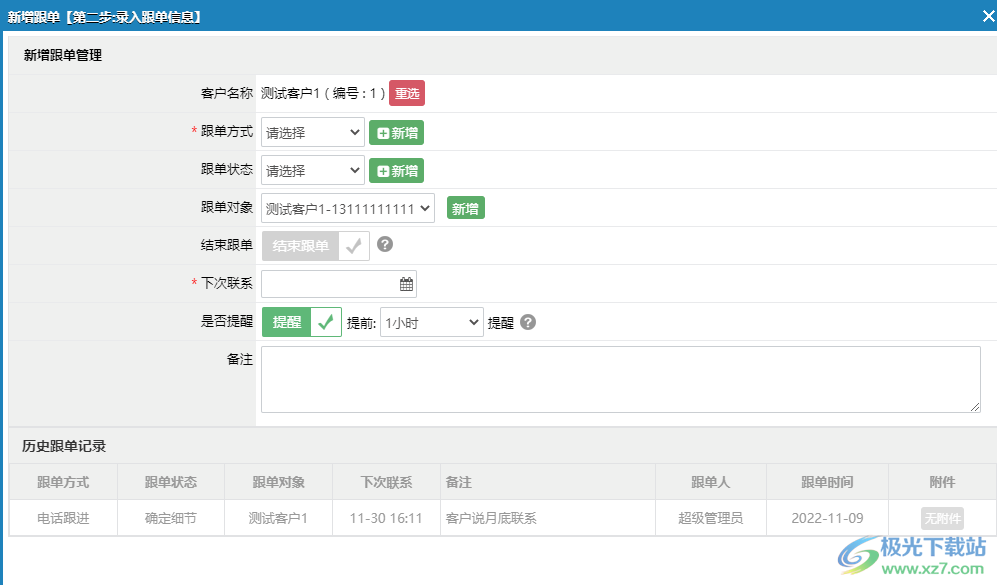Select 2022-11-09 date cell
Image resolution: width=997 pixels, height=585 pixels.
click(827, 518)
